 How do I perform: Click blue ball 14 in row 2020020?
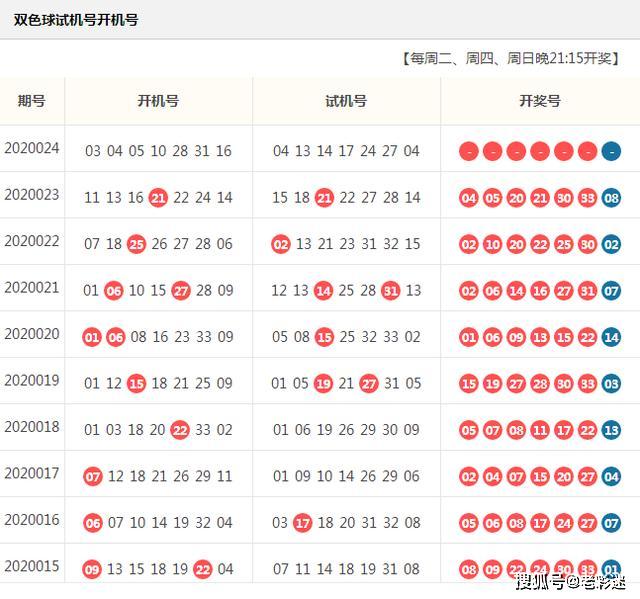click(611, 337)
